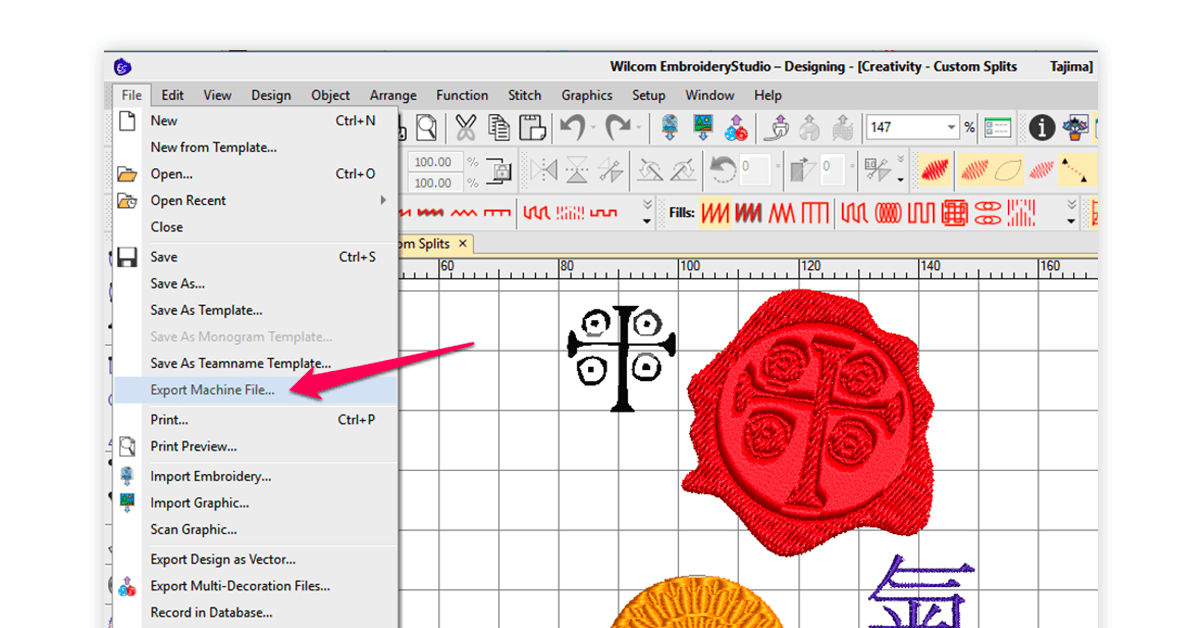The image size is (1200, 628).
Task: Choose Export Machine File... from the File menu
Action: 255,390
